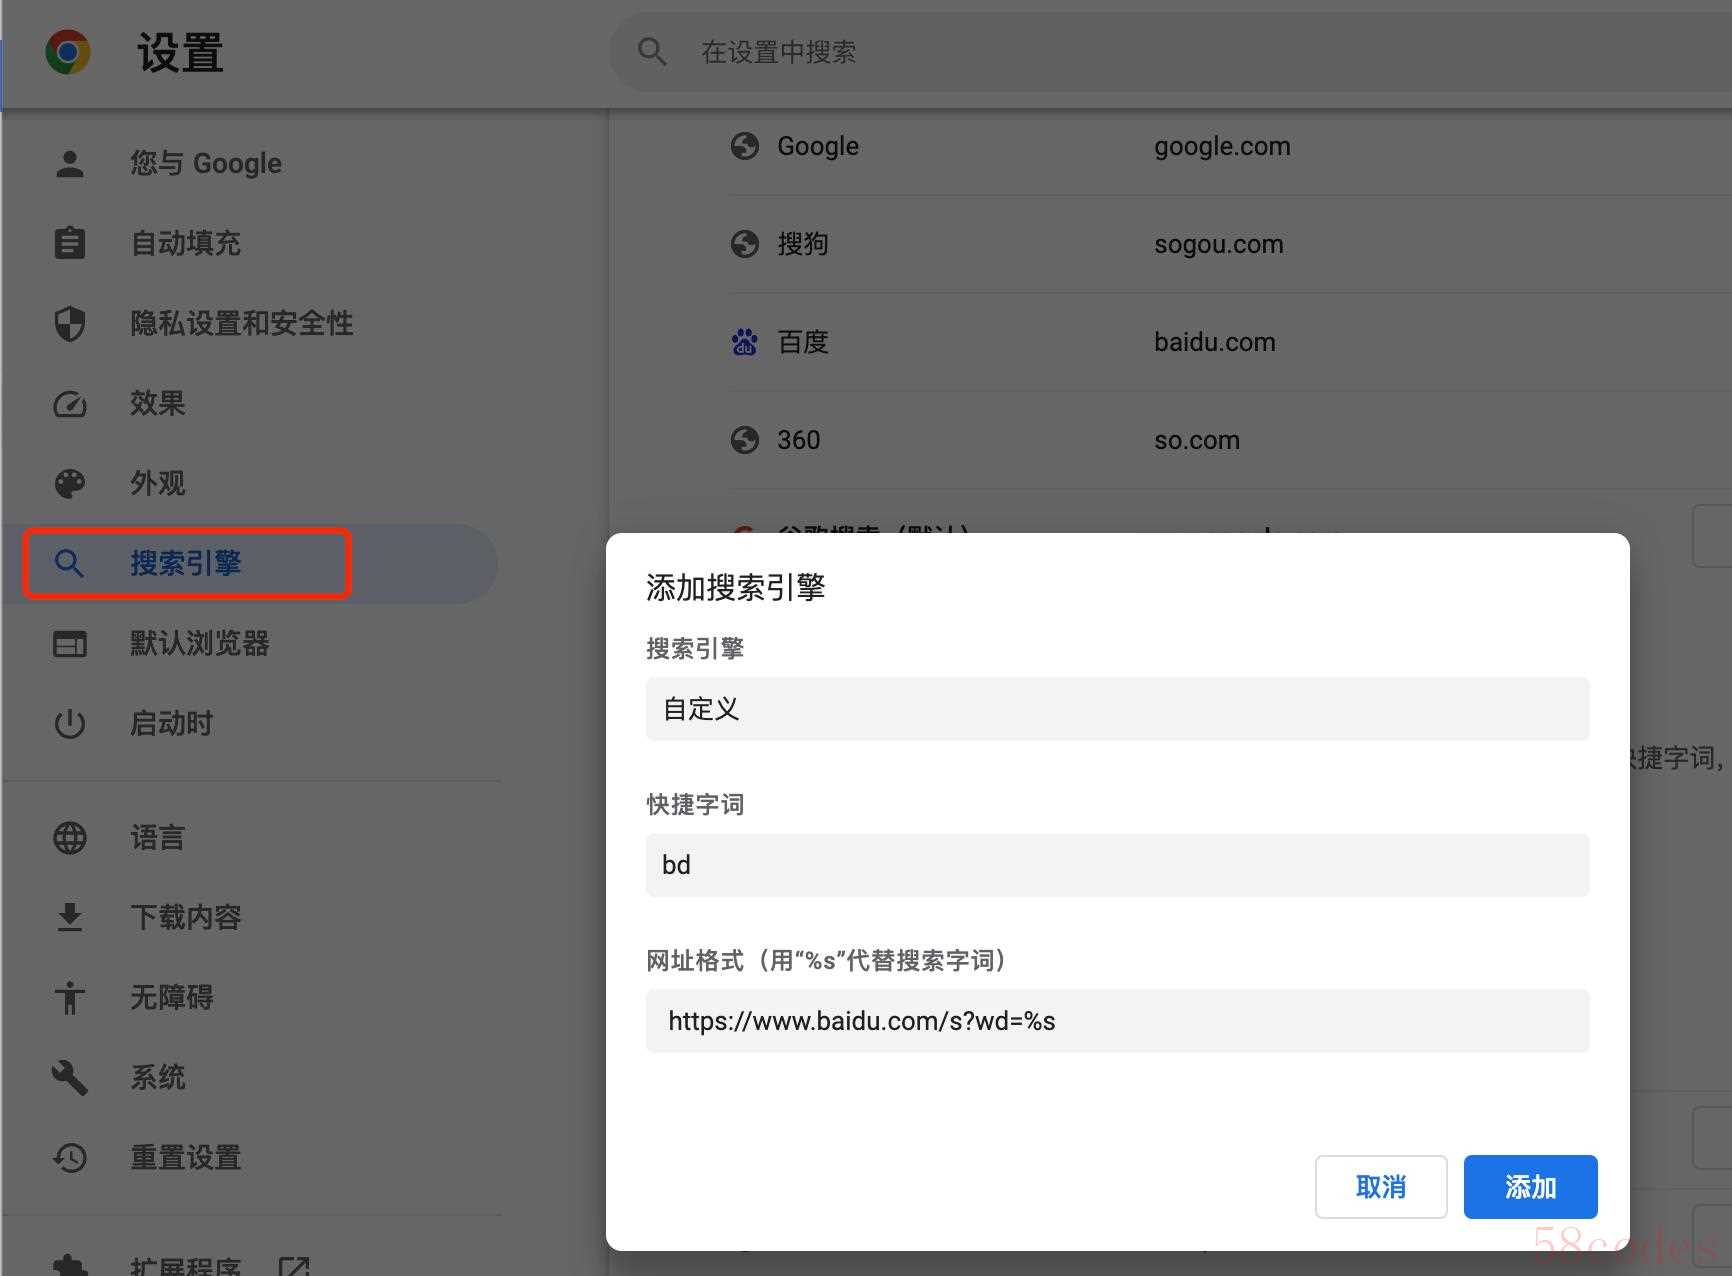Select the 百度 search engine name

(x=803, y=342)
